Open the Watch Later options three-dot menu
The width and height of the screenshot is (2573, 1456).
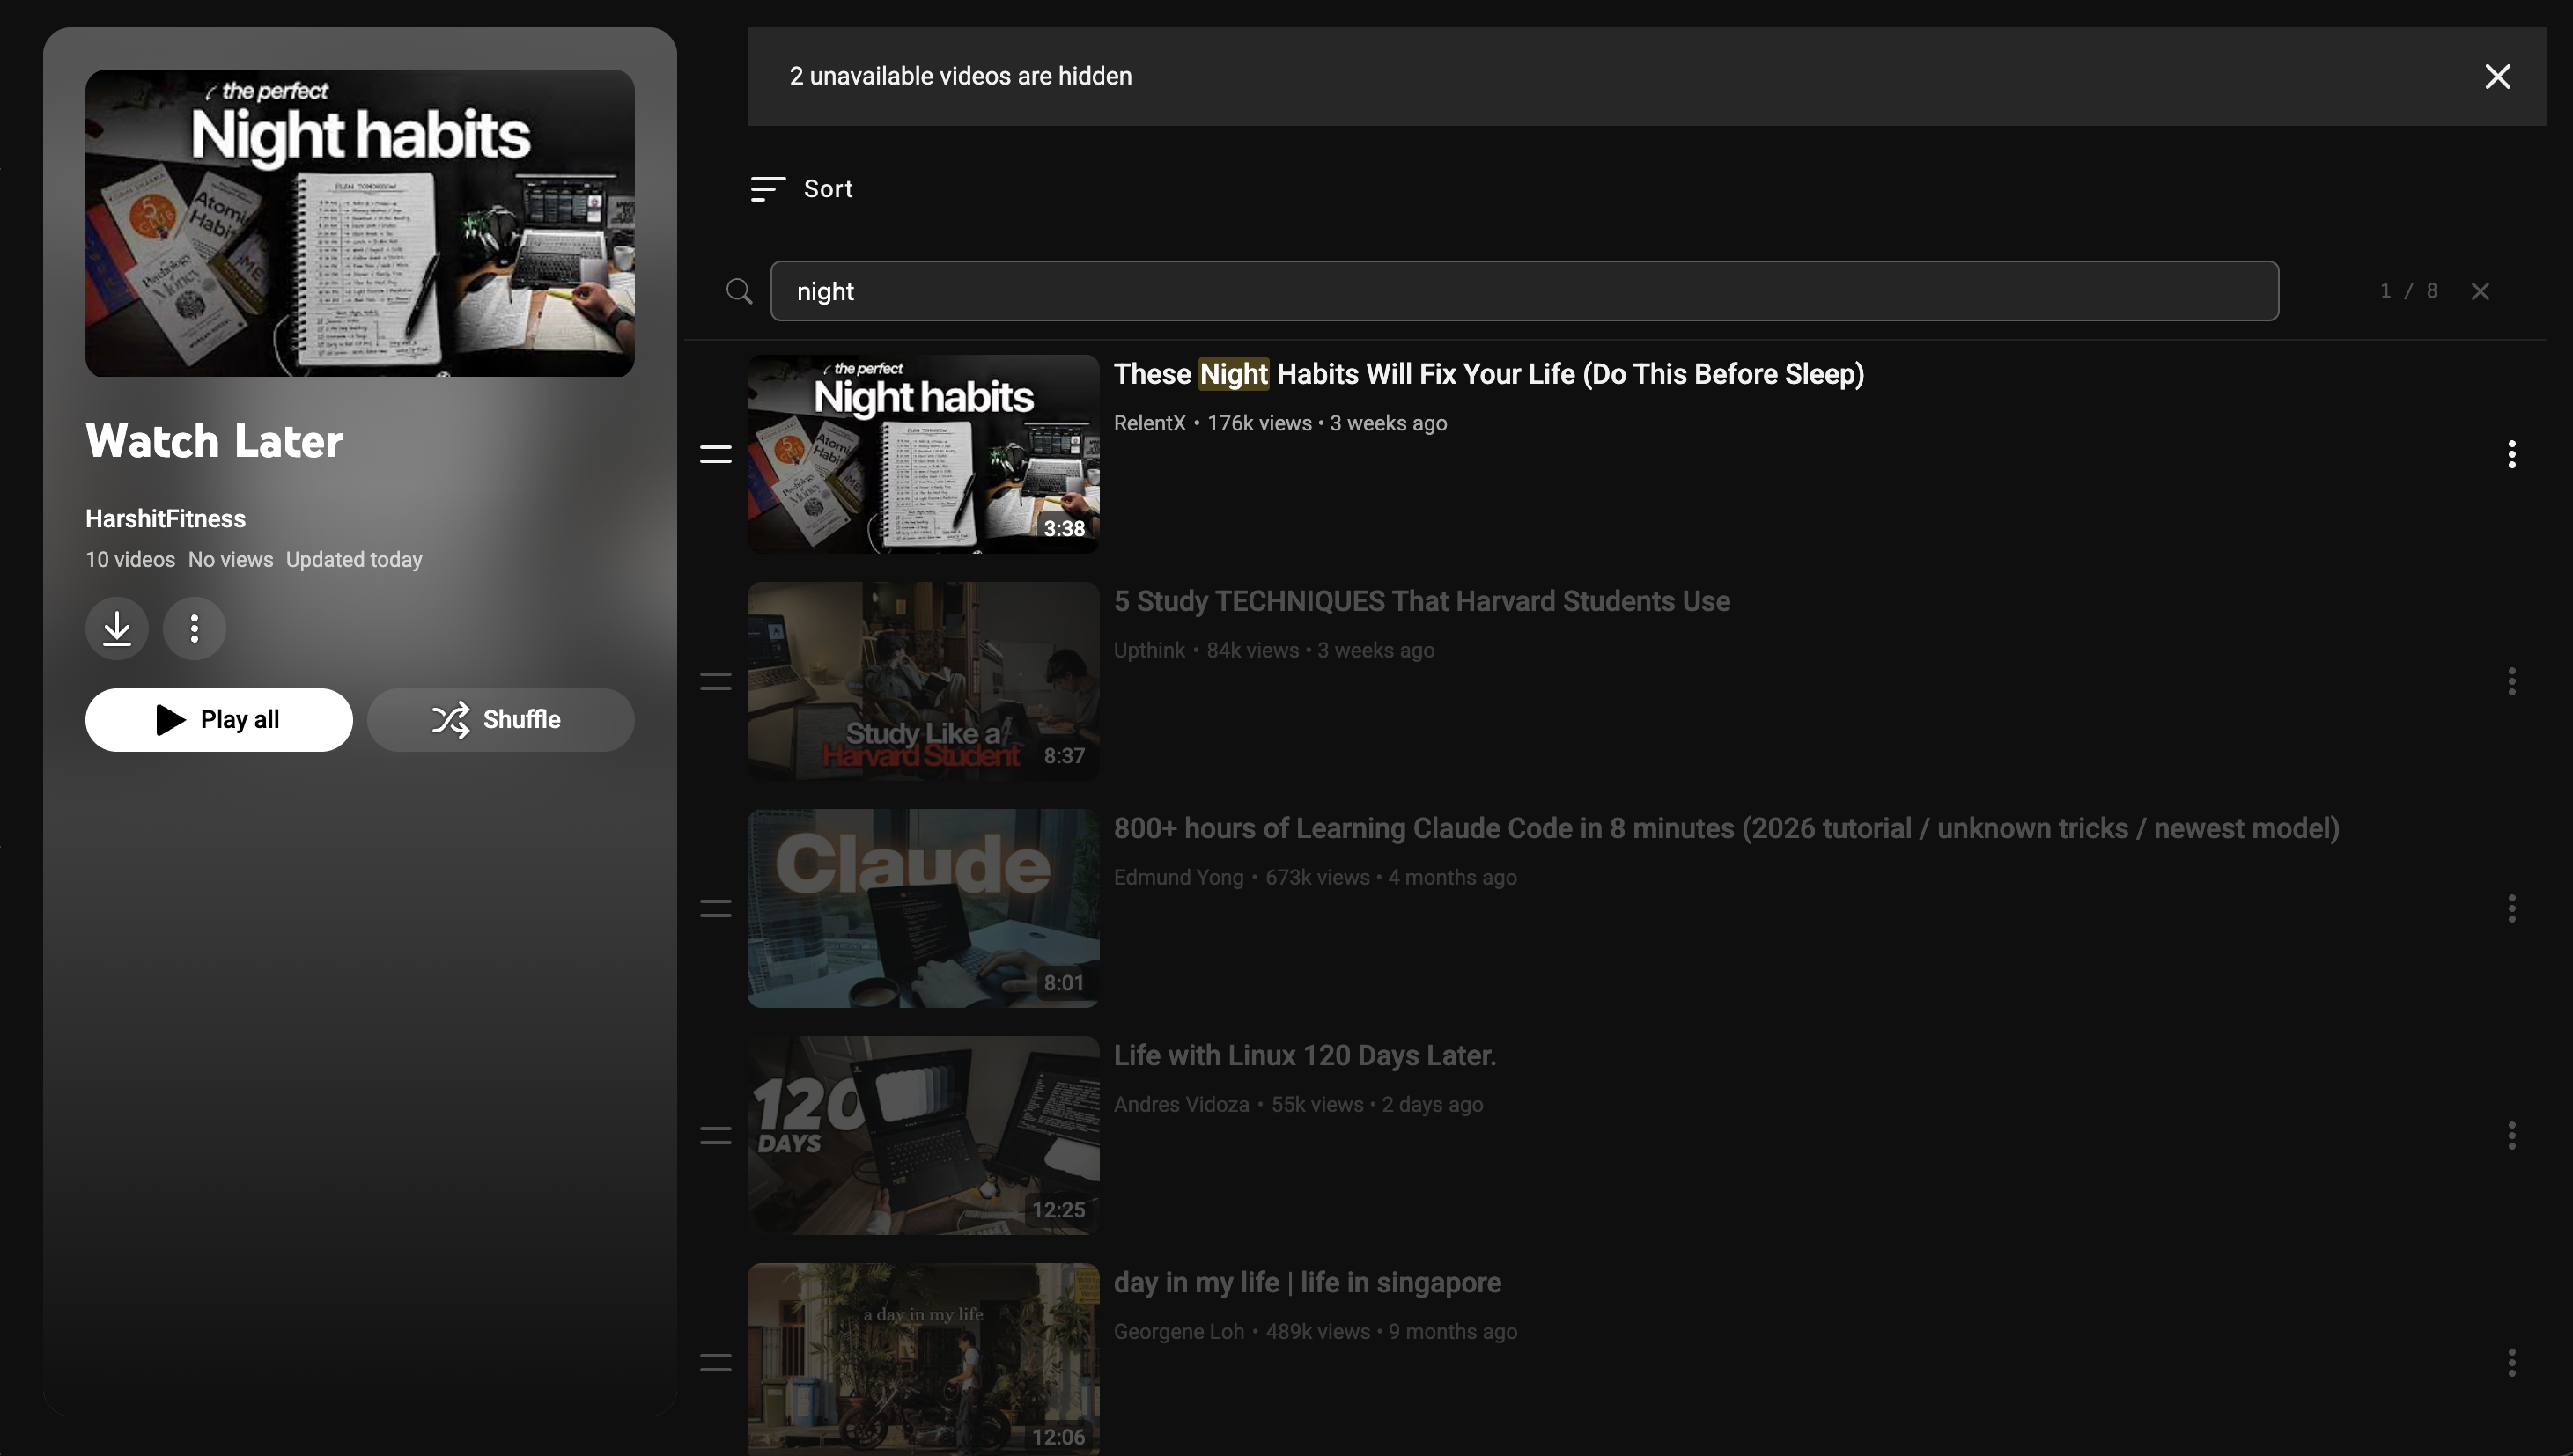pyautogui.click(x=194, y=628)
